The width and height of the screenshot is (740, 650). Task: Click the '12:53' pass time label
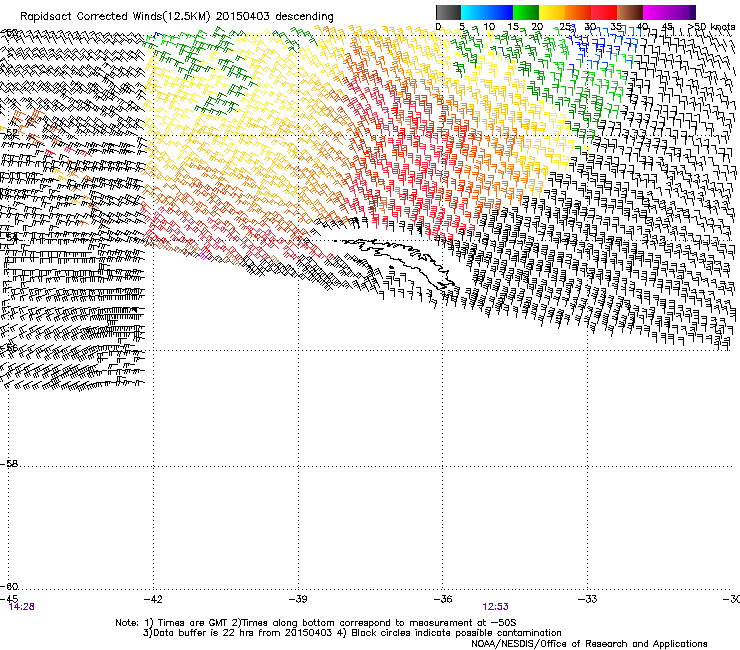[x=496, y=607]
